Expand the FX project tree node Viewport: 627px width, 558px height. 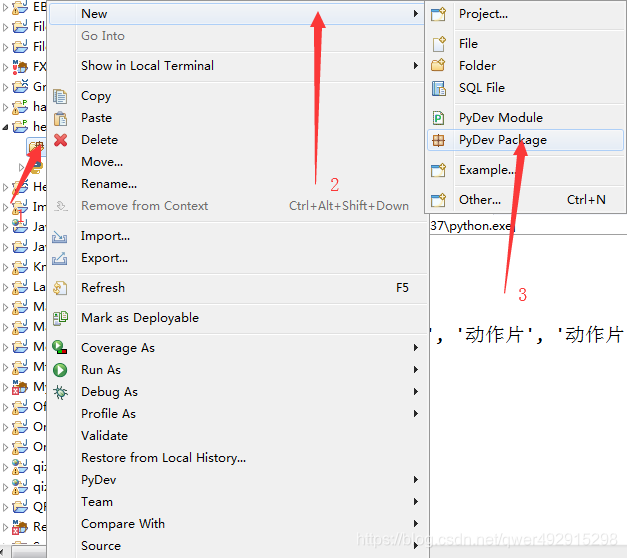tap(5, 67)
